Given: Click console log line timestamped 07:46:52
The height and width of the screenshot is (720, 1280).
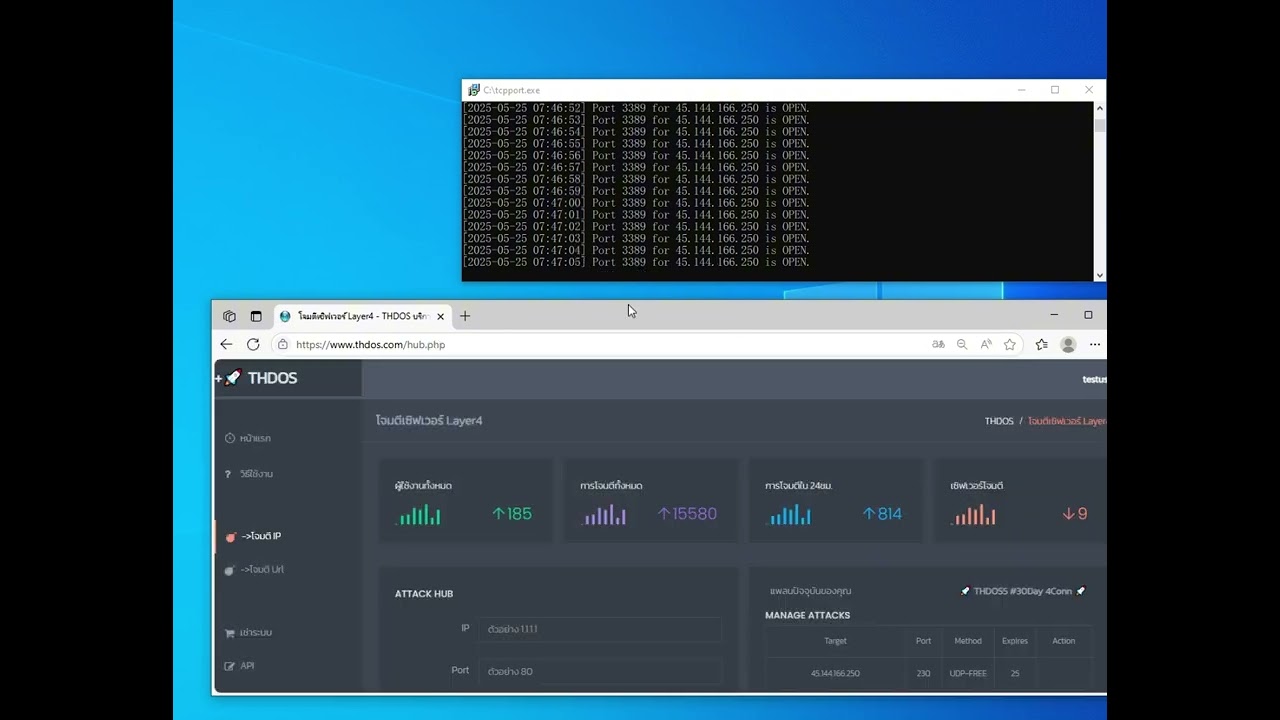Looking at the screenshot, I should pyautogui.click(x=637, y=108).
